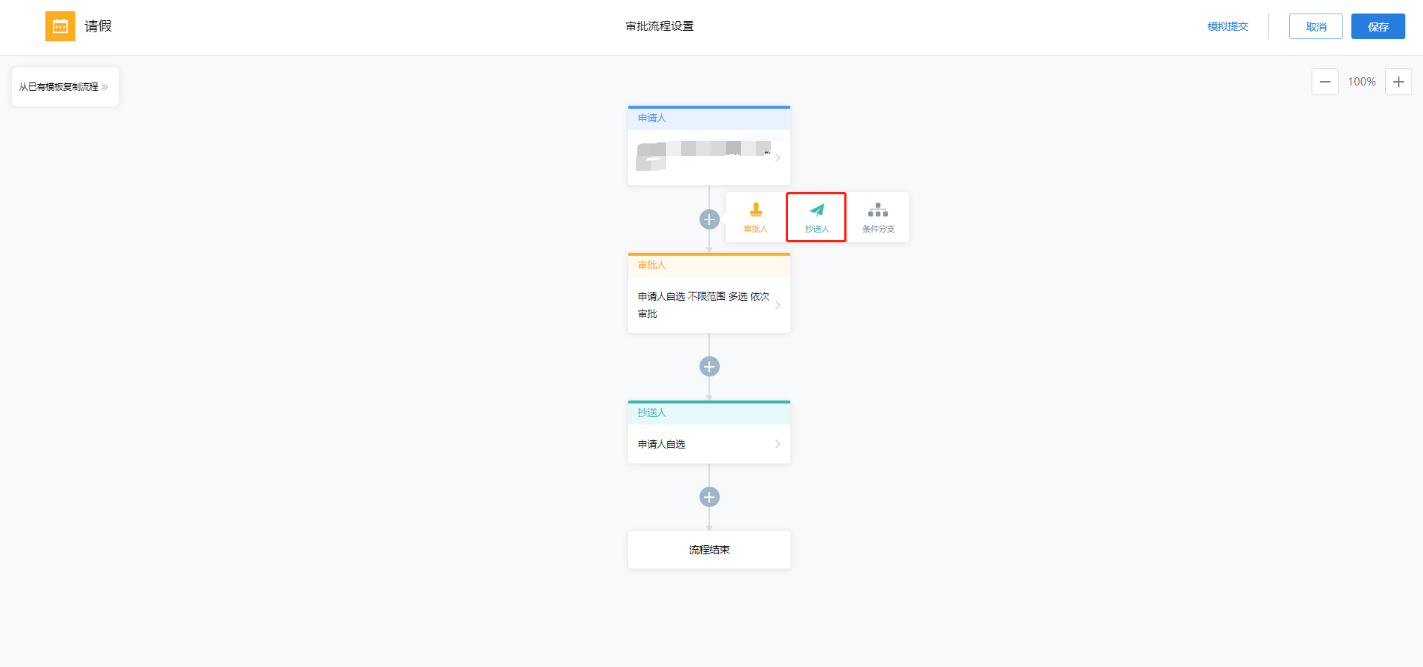Viewport: 1423px width, 667px height.
Task: Select the 抄送人 node header
Action: [709, 412]
